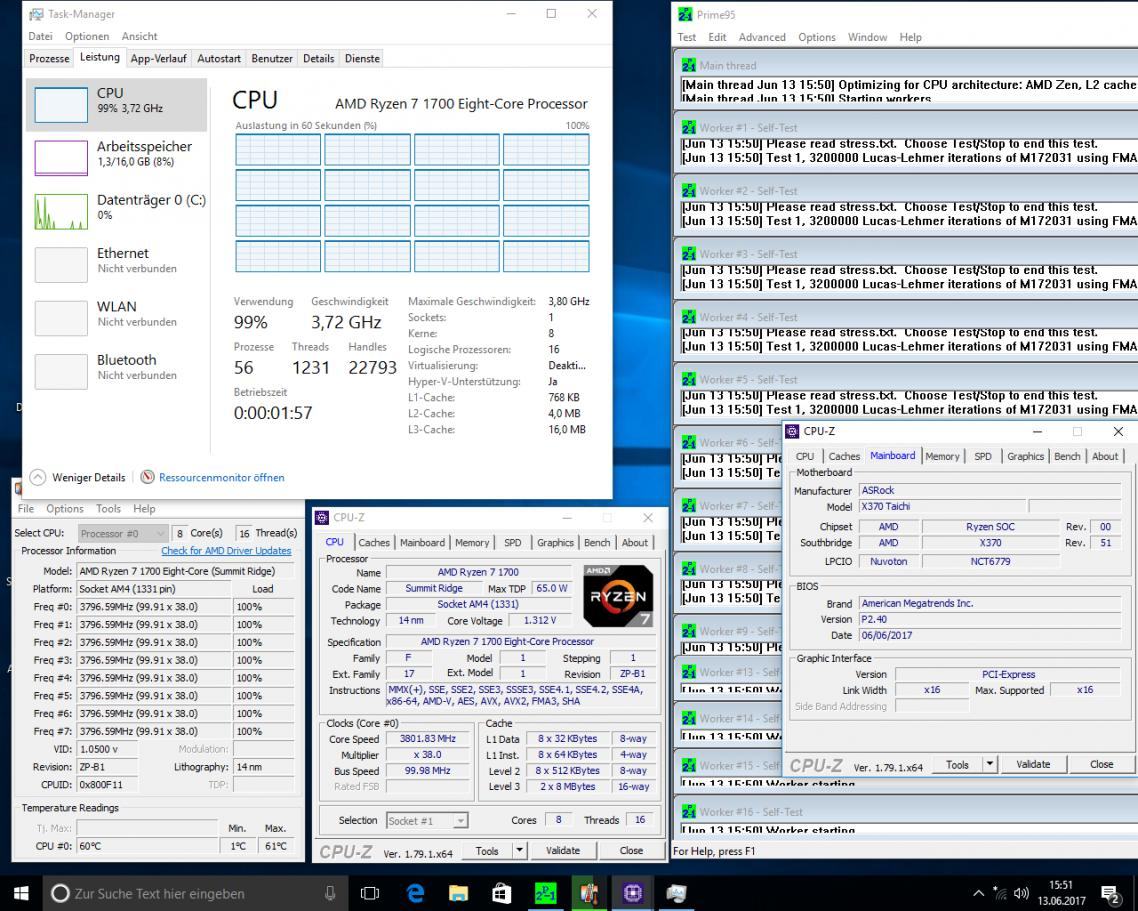Click the Ryzen 7 logo in CPU-Z
Viewport: 1138px width, 911px height.
coord(618,596)
